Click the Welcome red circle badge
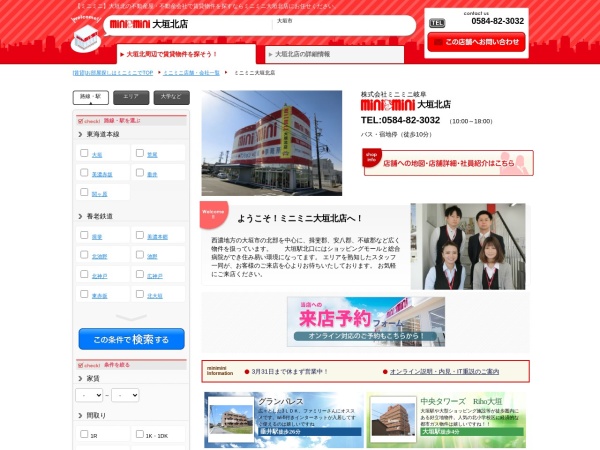Image resolution: width=600 pixels, height=450 pixels. 214,215
